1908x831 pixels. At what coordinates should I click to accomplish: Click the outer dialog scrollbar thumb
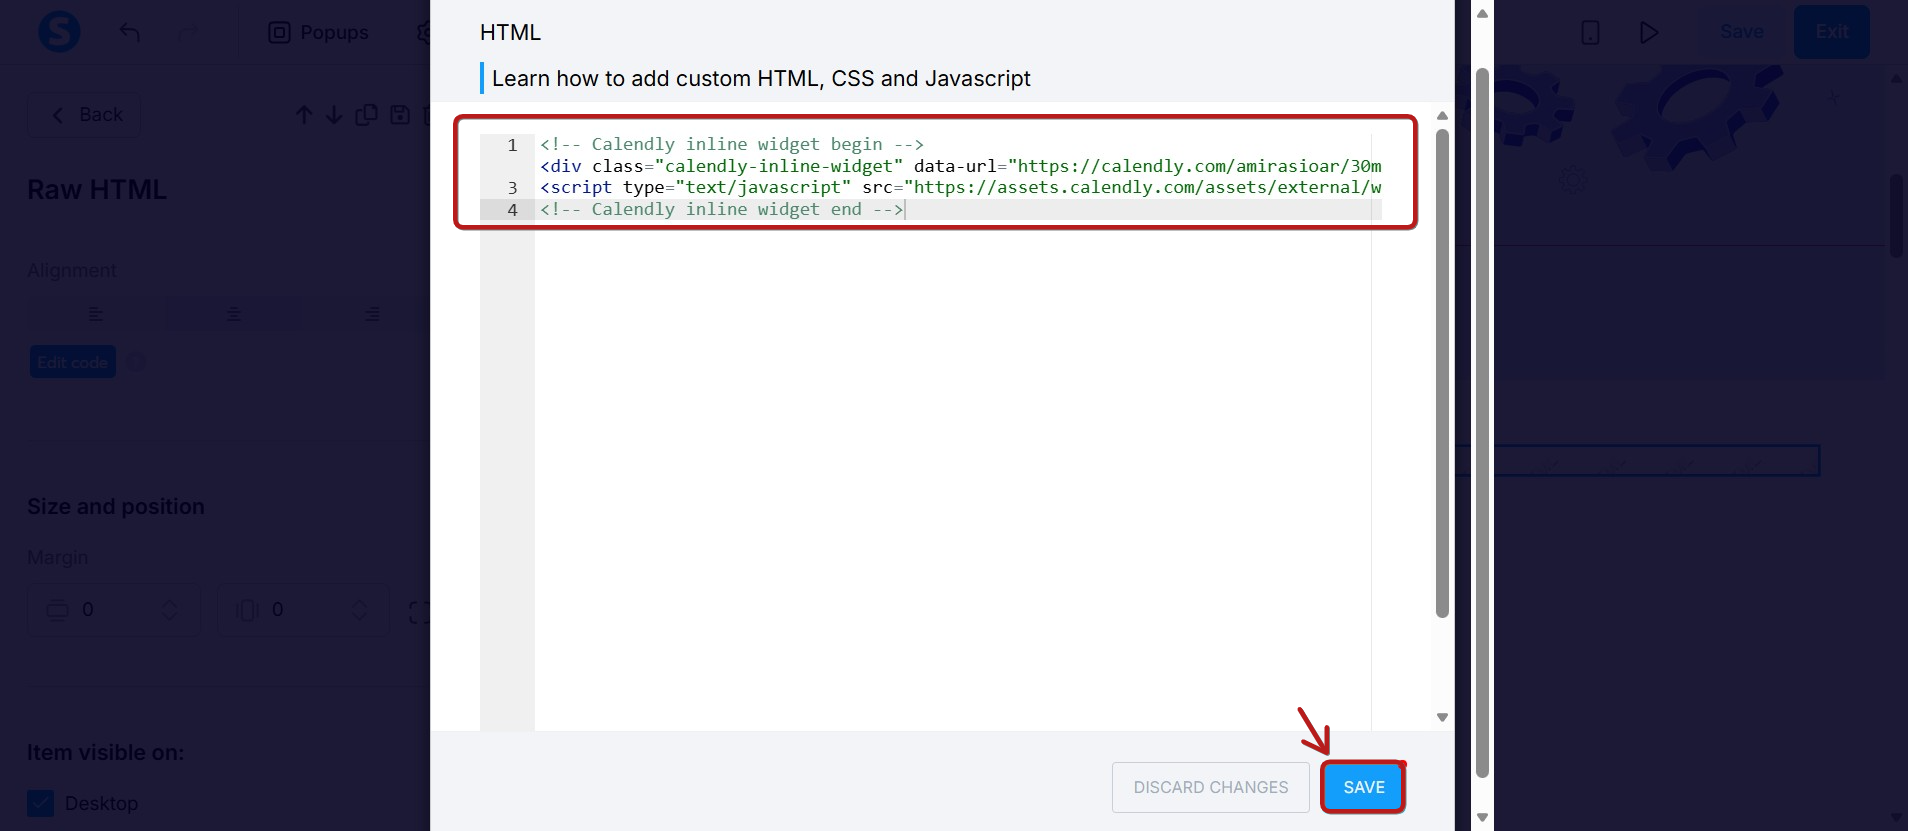point(1482,422)
